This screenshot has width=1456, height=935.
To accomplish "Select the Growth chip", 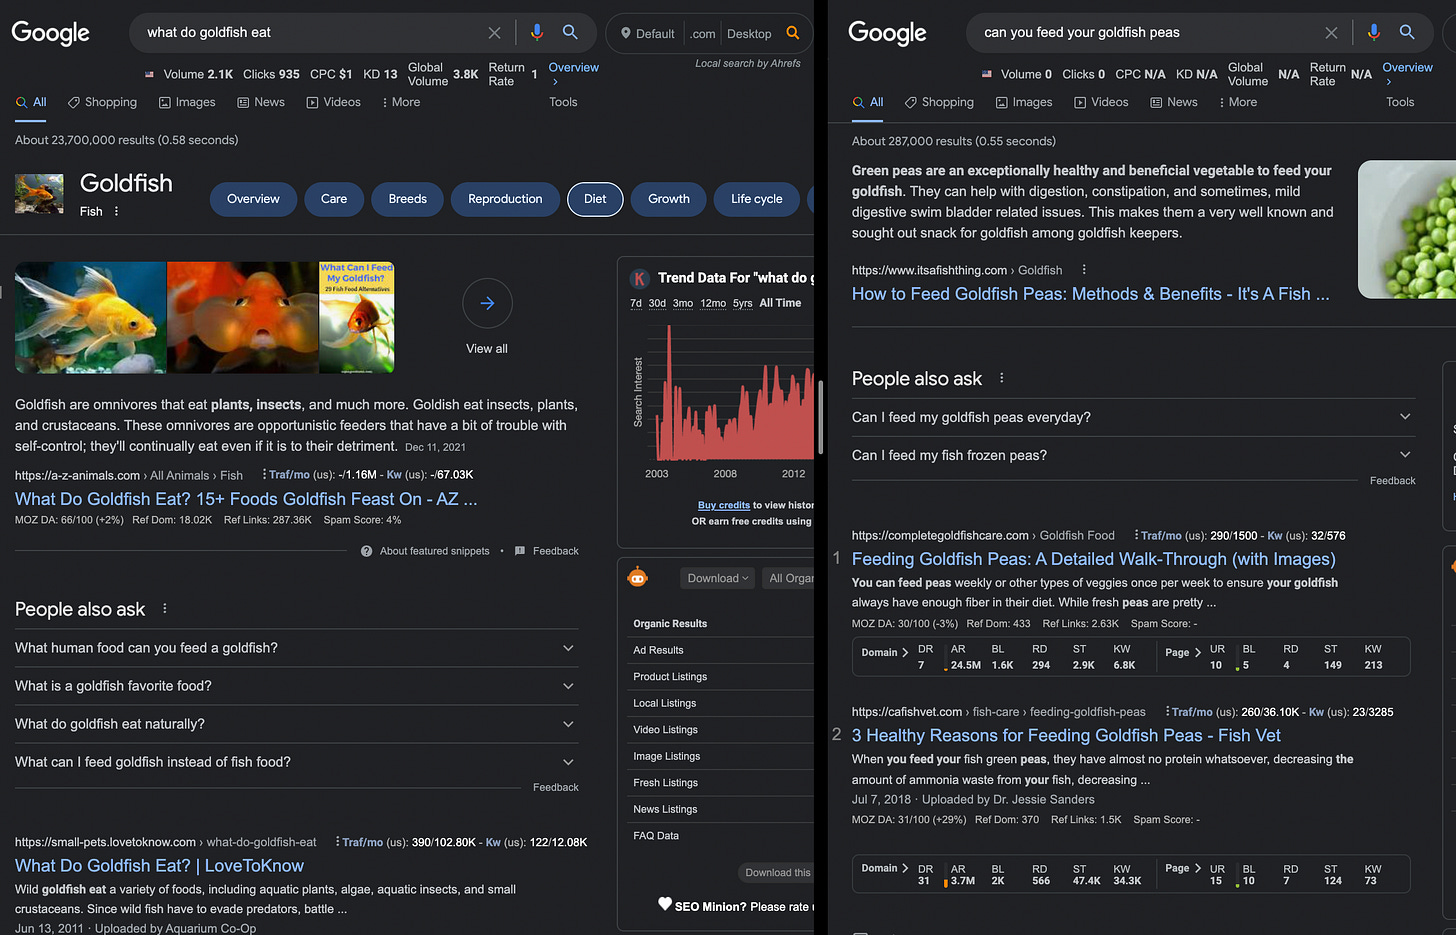I will point(669,199).
